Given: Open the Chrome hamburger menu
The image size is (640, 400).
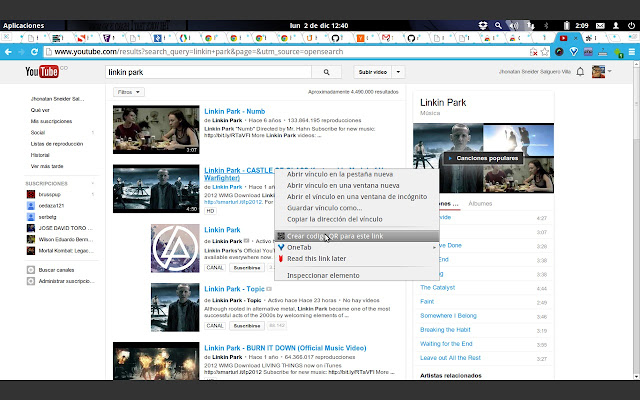Looking at the screenshot, I should pyautogui.click(x=631, y=52).
